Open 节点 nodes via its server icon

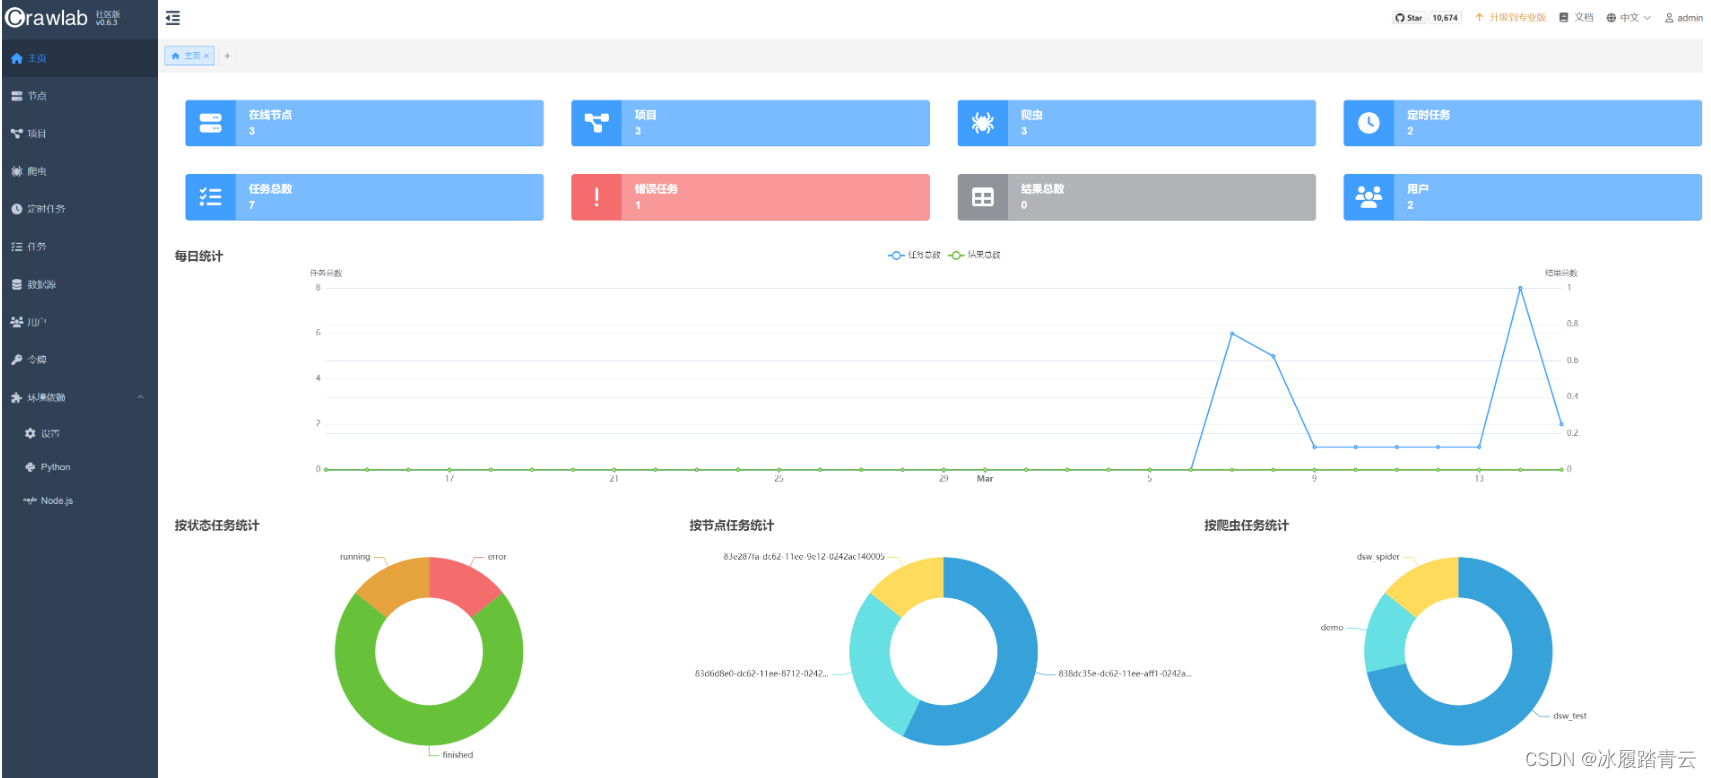click(x=17, y=96)
